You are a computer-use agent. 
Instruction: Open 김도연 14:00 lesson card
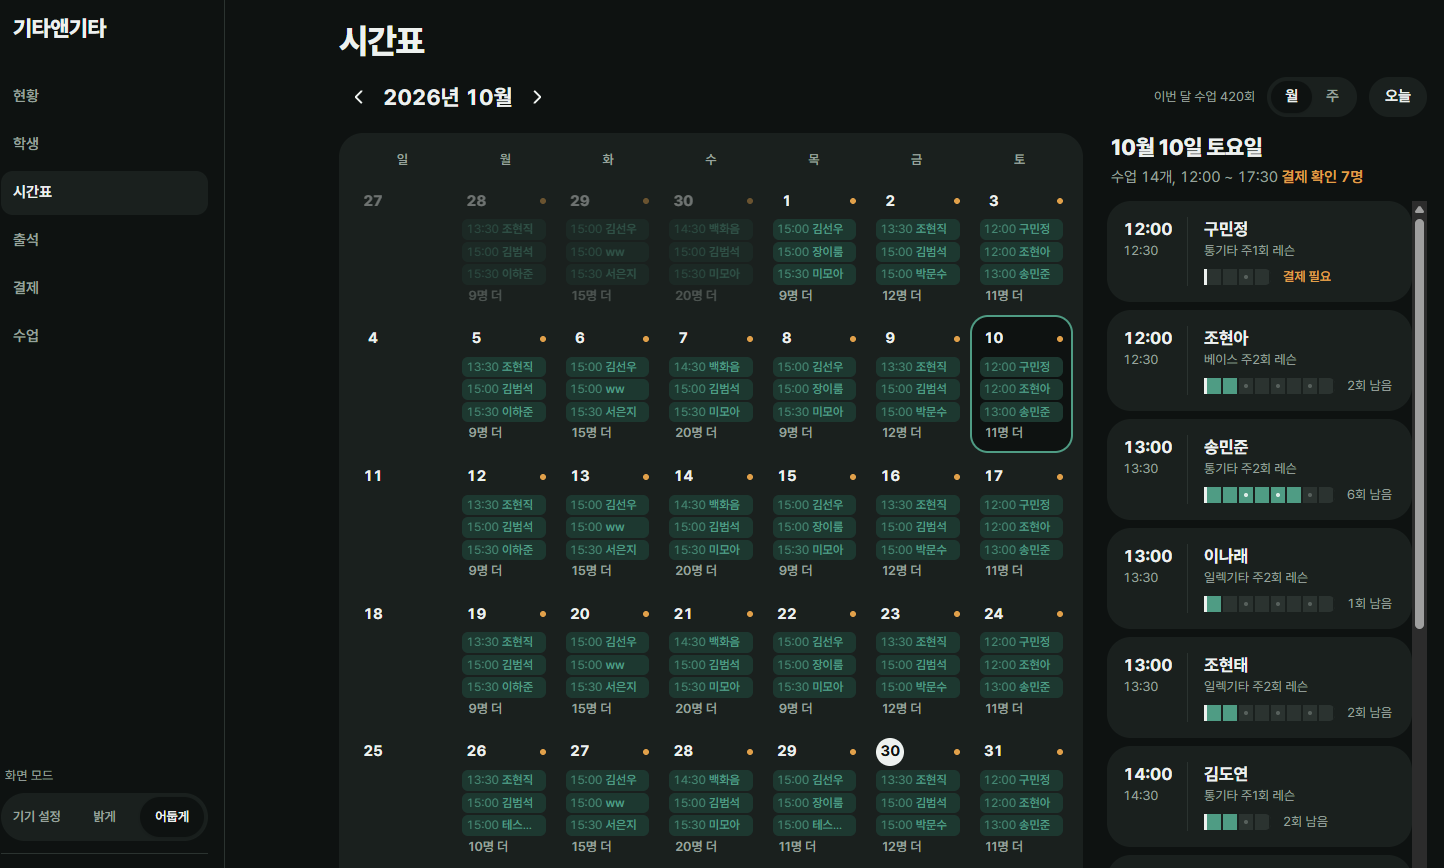pos(1259,796)
